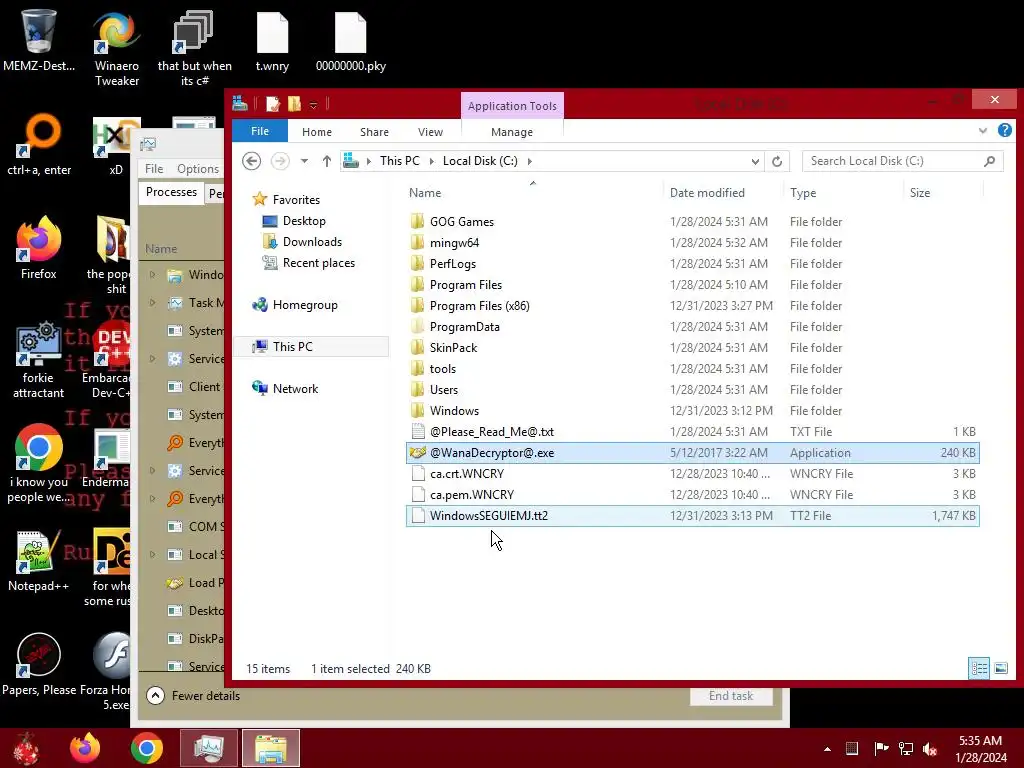Click the Firefox taskbar icon
The width and height of the screenshot is (1024, 768).
[85, 748]
